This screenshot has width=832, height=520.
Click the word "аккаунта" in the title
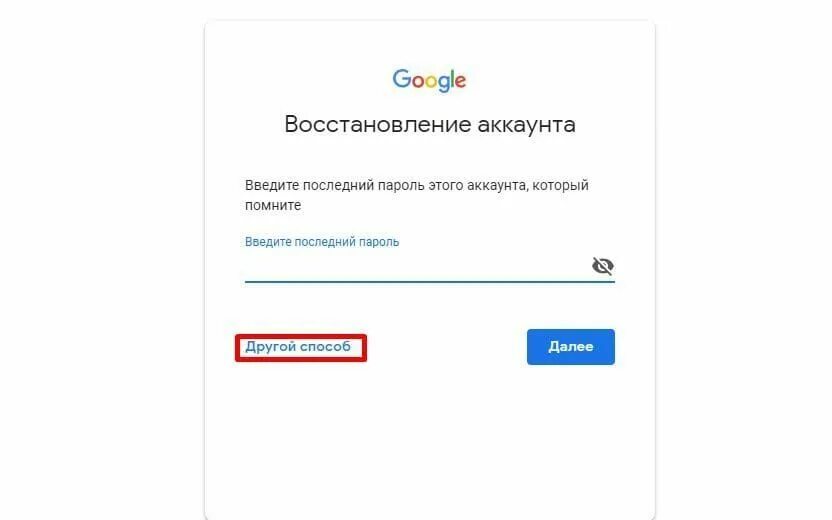[526, 125]
